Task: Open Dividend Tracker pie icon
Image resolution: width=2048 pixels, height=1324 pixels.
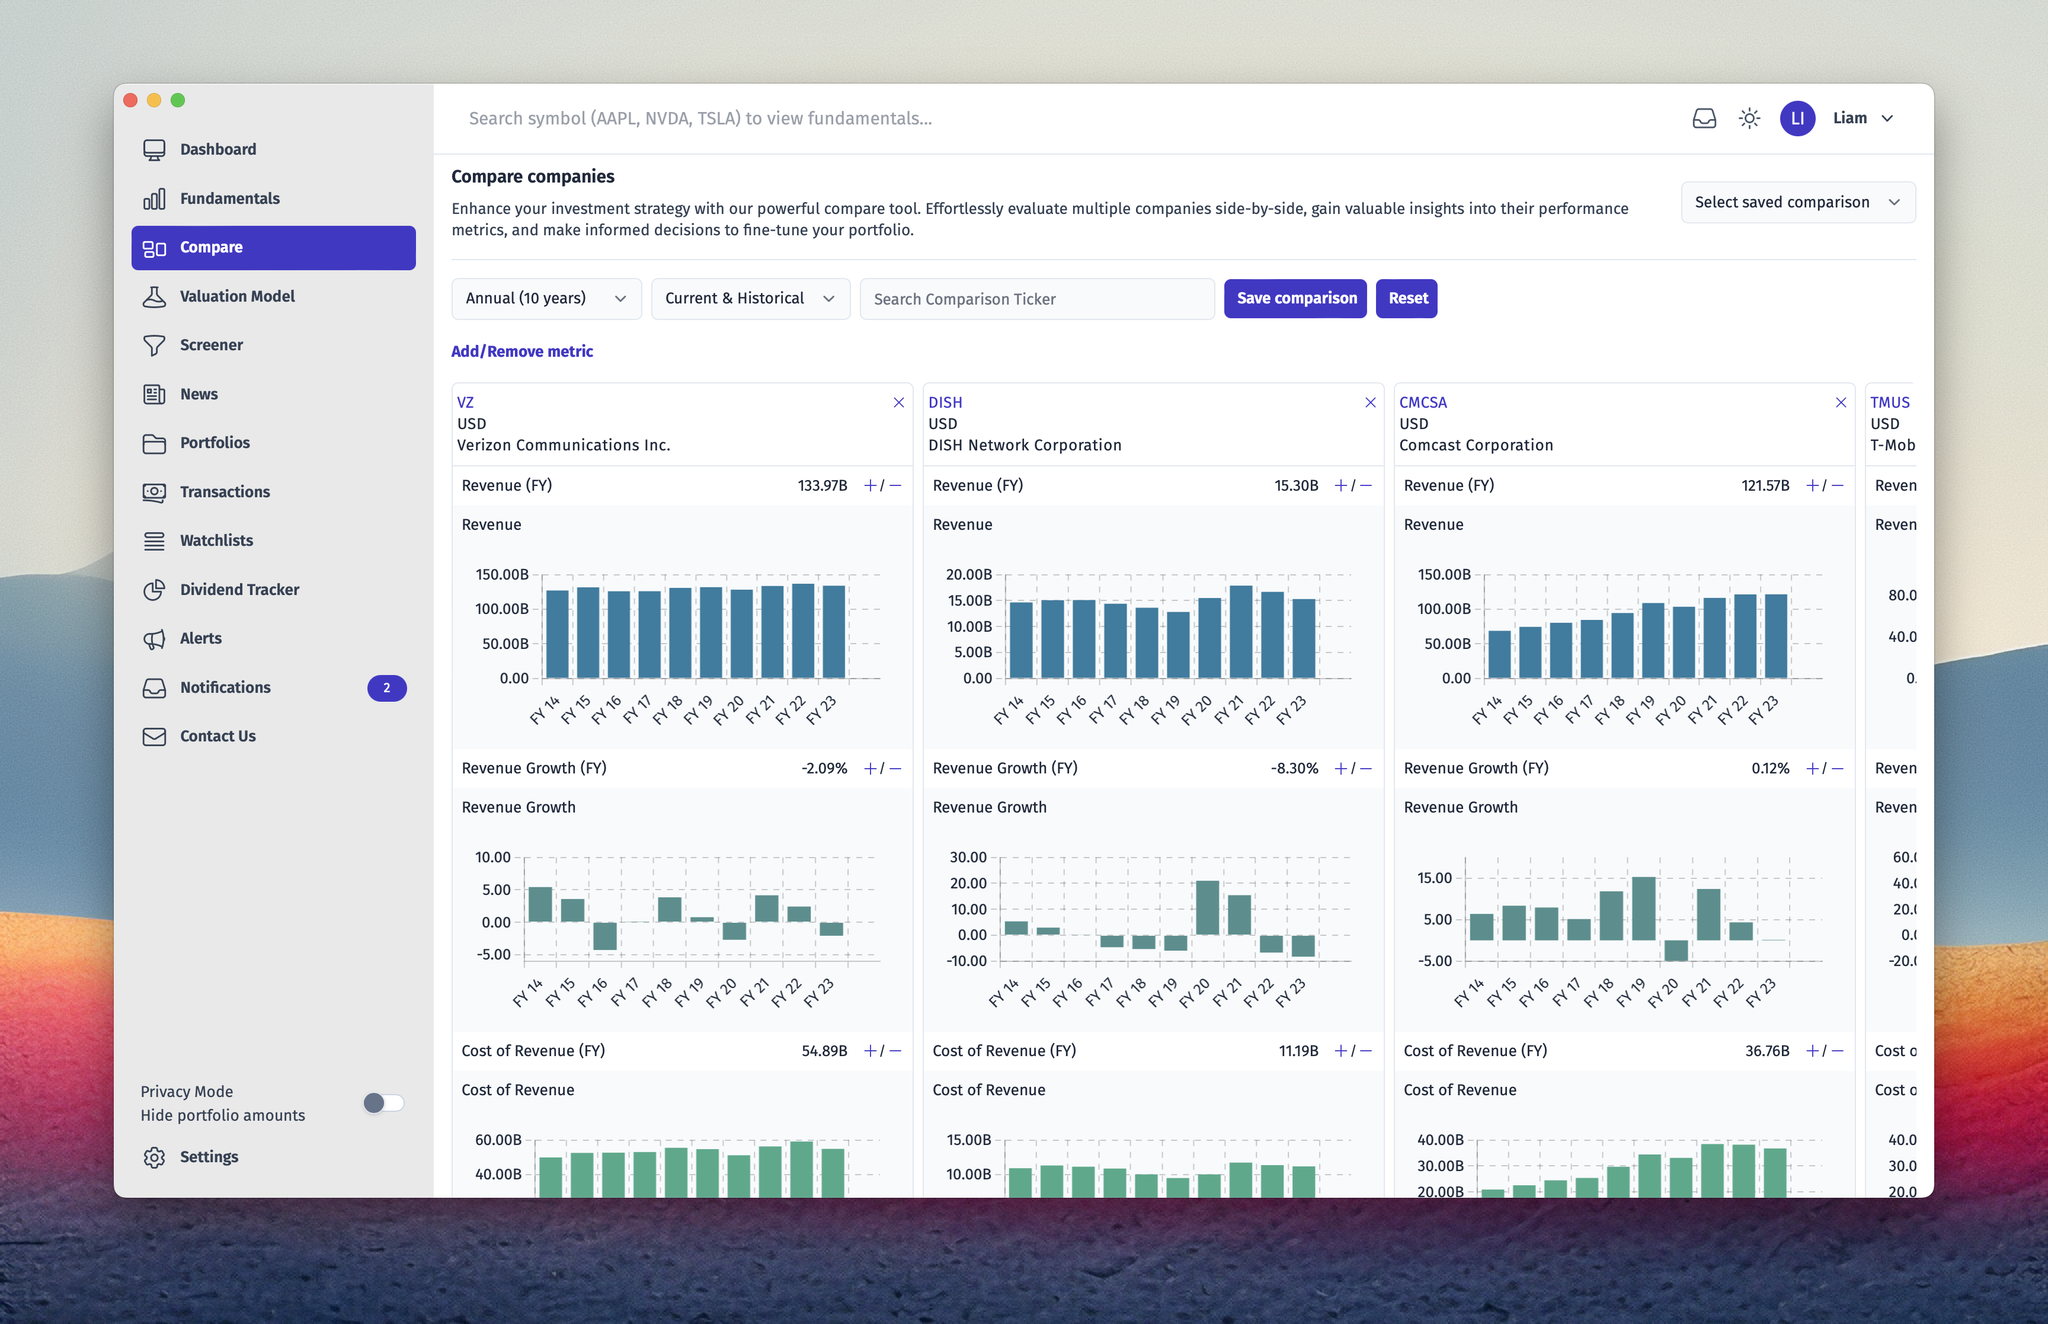Action: (154, 590)
